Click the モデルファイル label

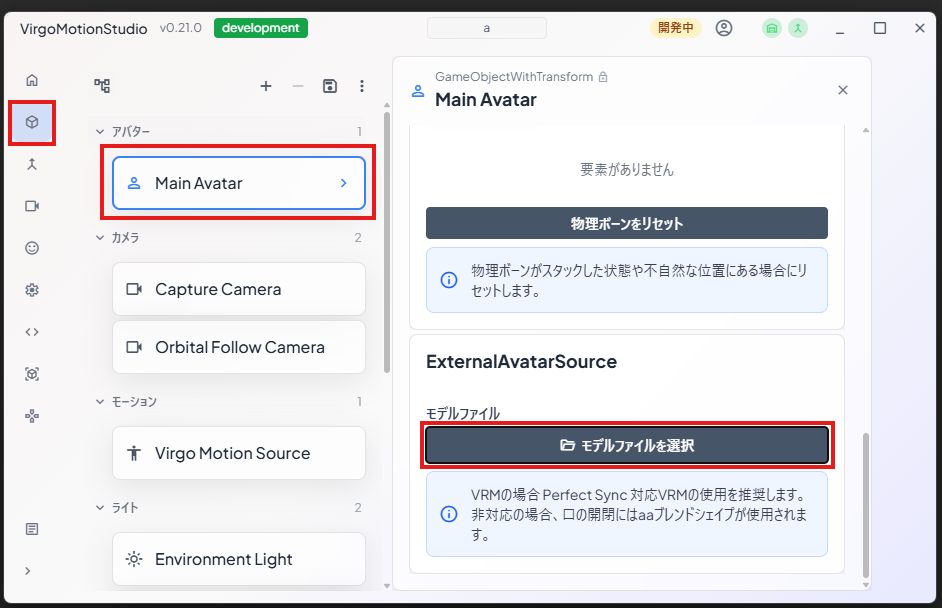463,413
